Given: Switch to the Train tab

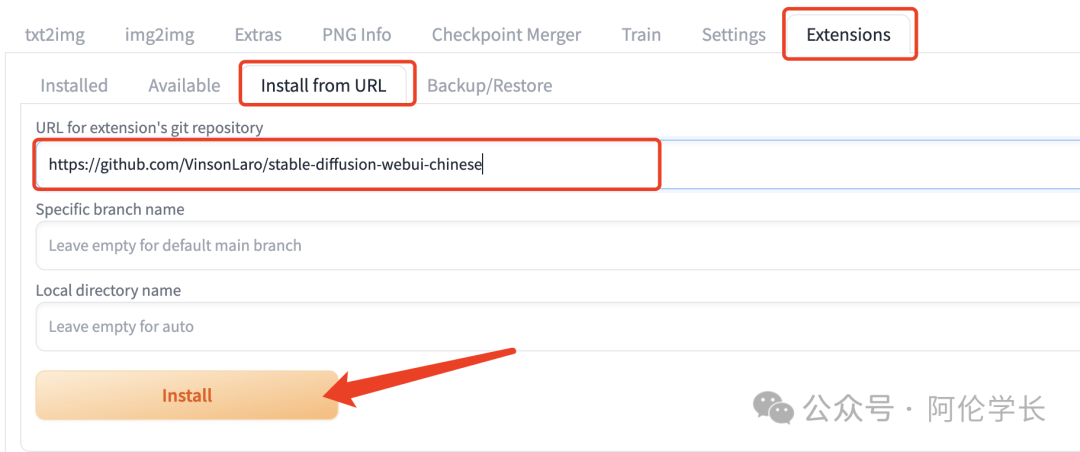Looking at the screenshot, I should (641, 35).
